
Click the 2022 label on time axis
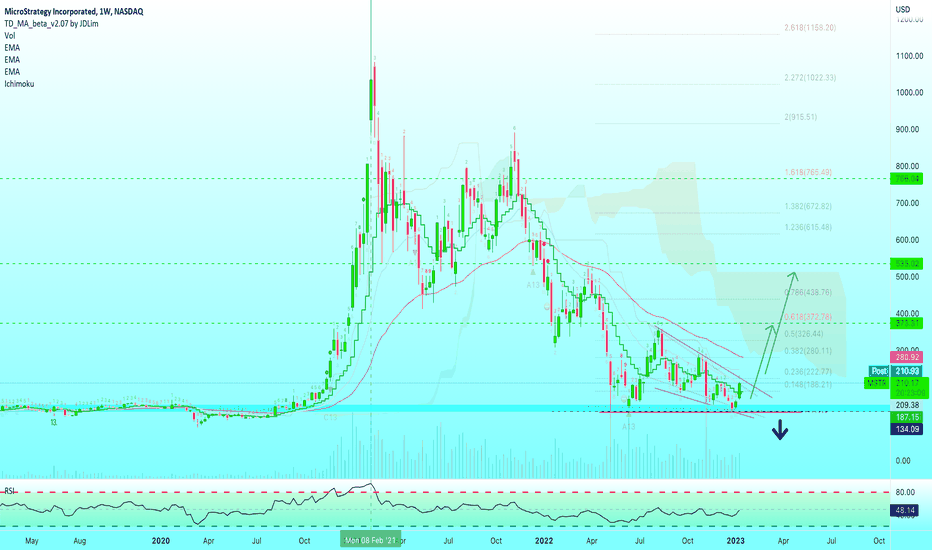click(x=544, y=540)
